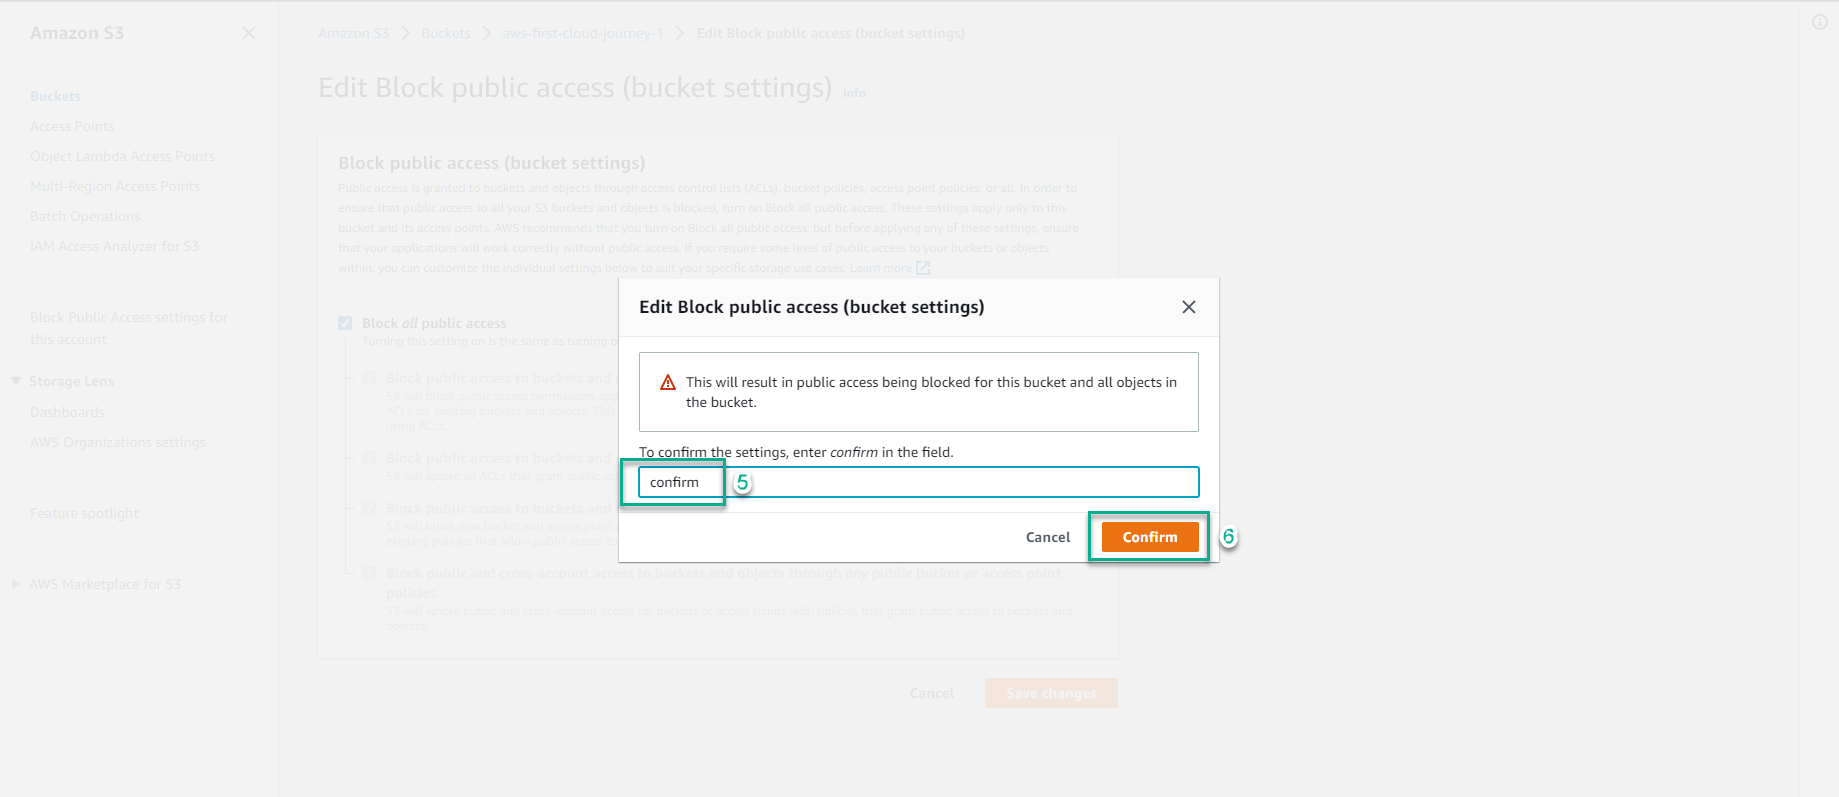Screen dimensions: 1839x797
Task: Toggle Block all public access checkbox
Action: point(345,323)
